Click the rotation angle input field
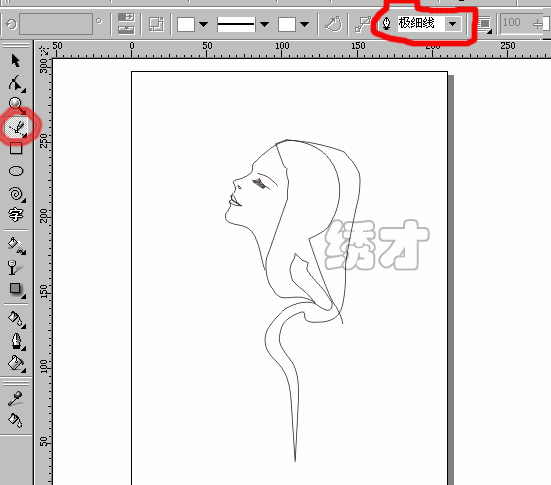This screenshot has height=485, width=551. [56, 24]
